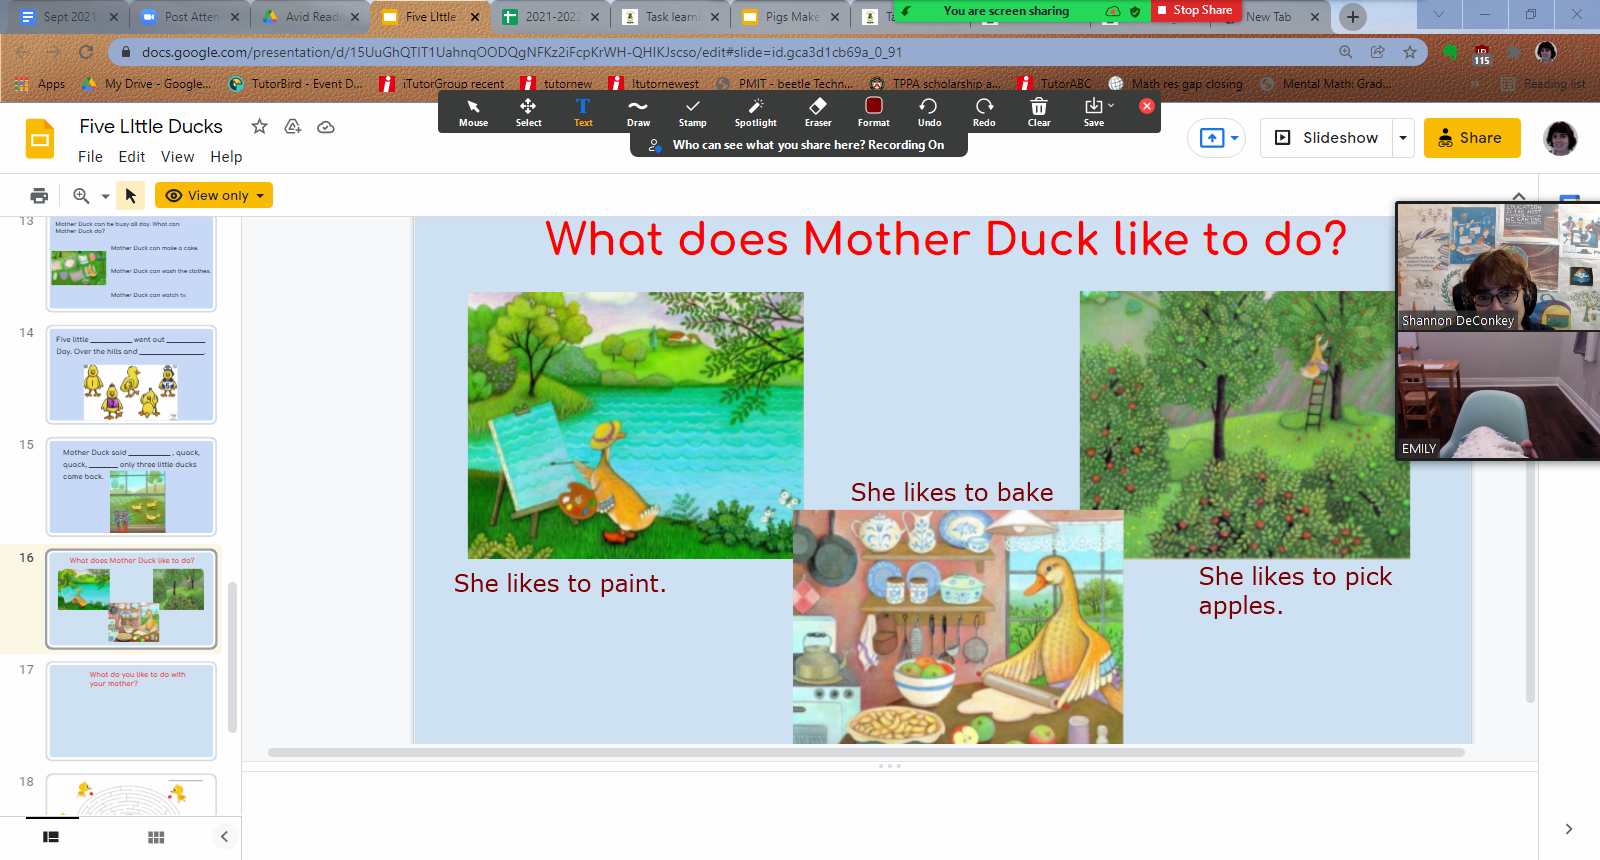Screen dimensions: 1600x860
Task: Activate the Text annotation tool
Action: tap(583, 112)
